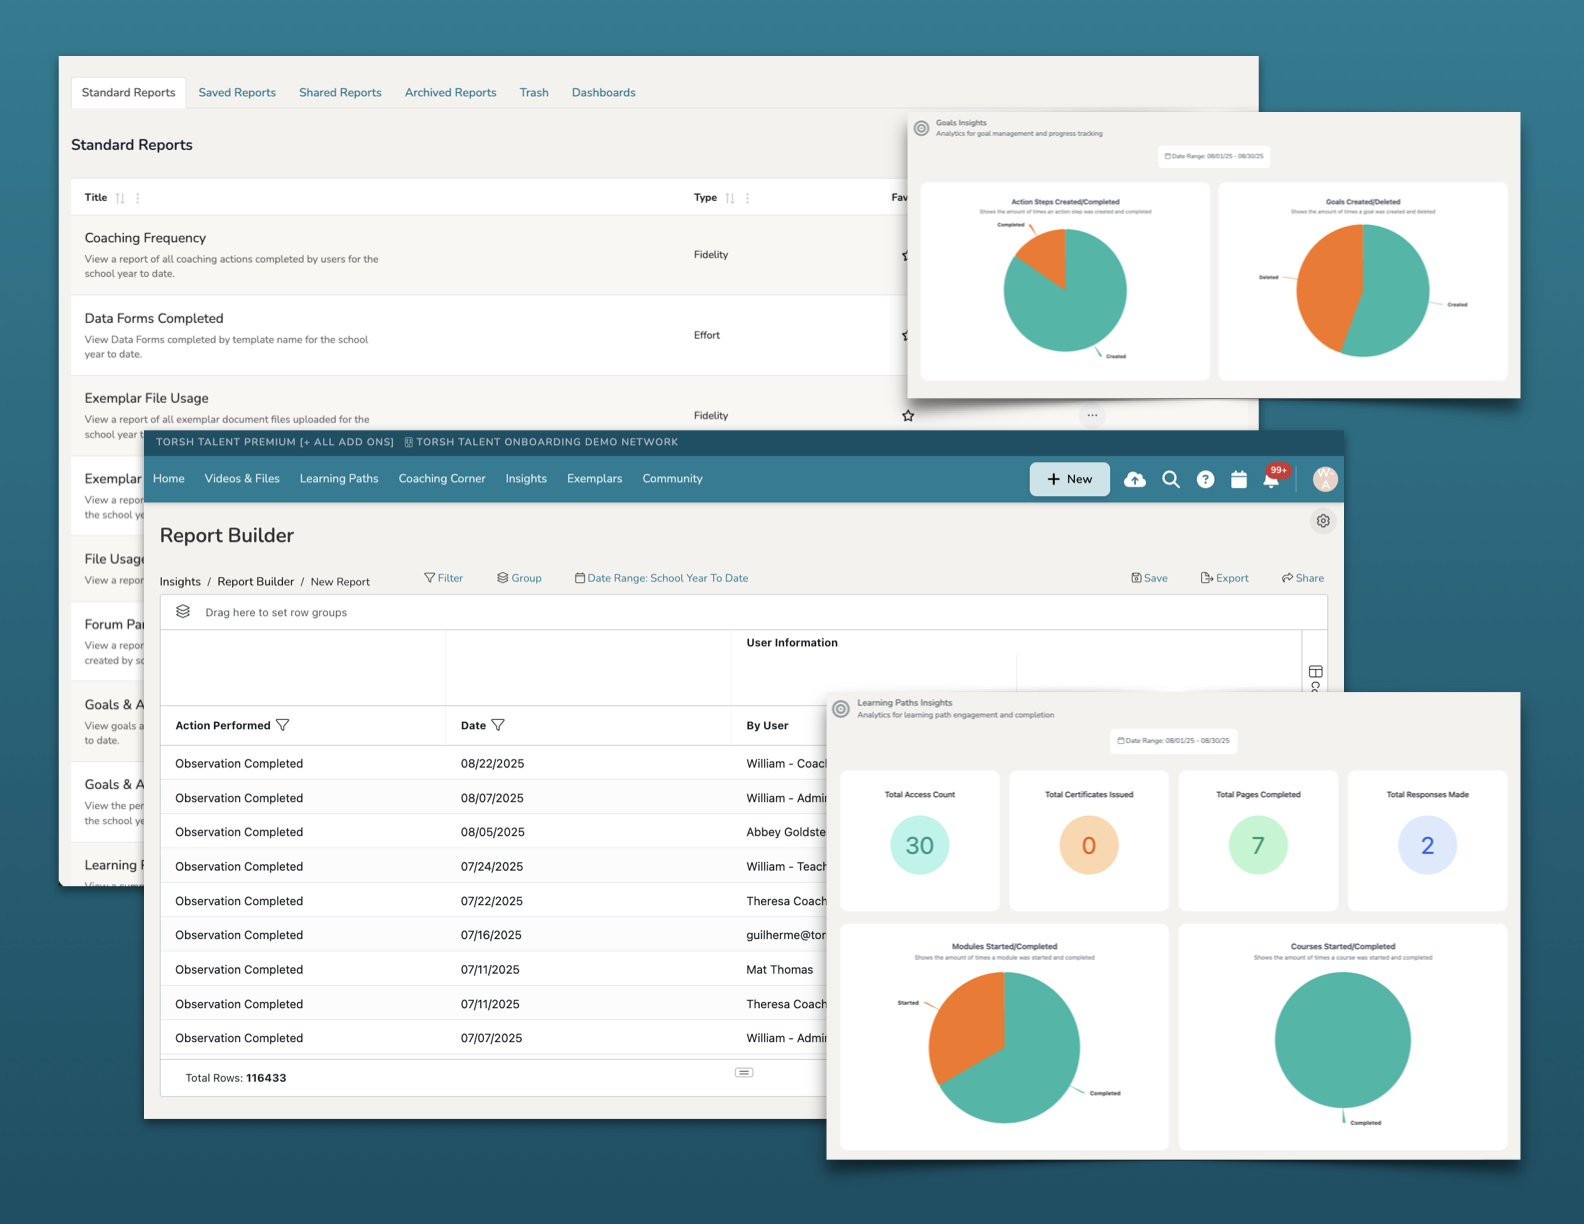Switch to the Saved Reports tab
Viewport: 1584px width, 1224px height.
point(237,93)
